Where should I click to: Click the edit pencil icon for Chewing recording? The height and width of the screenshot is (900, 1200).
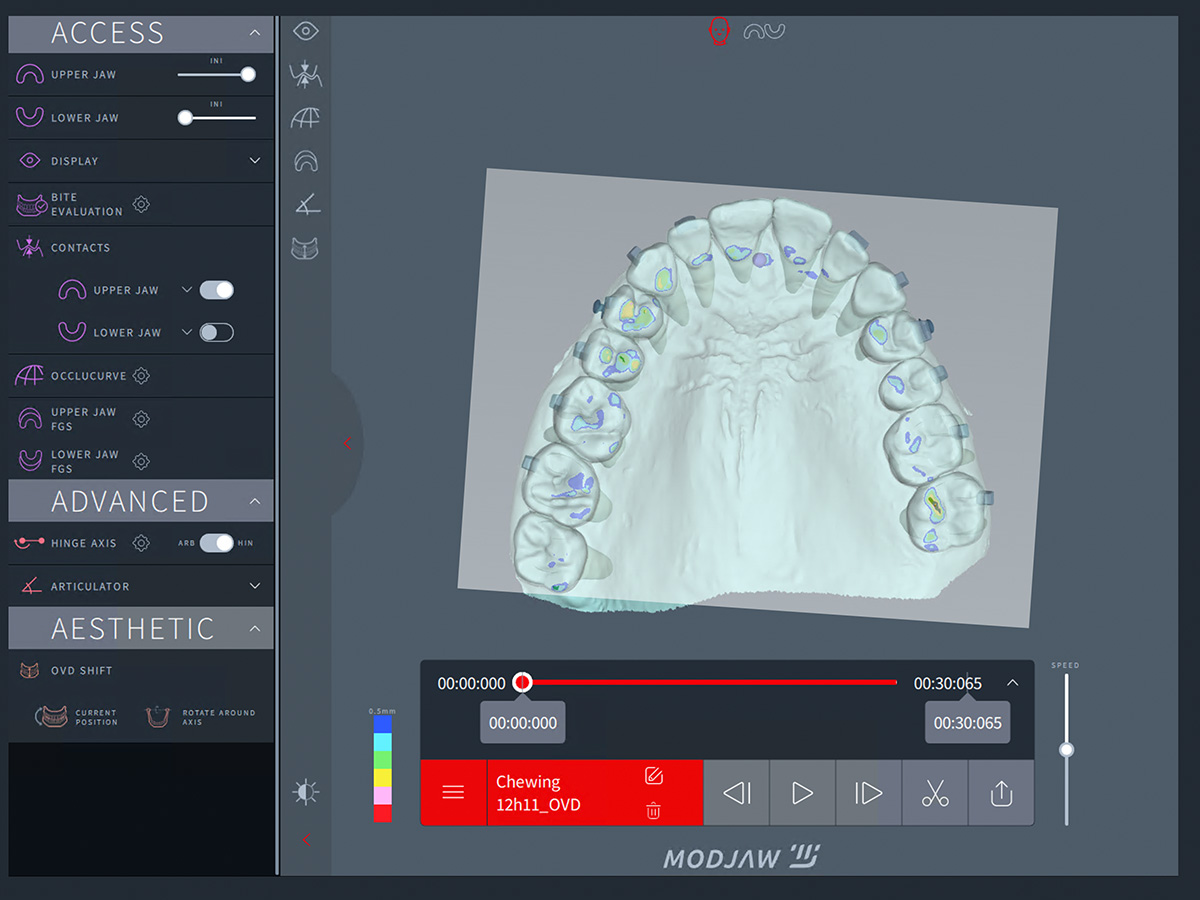coord(654,776)
